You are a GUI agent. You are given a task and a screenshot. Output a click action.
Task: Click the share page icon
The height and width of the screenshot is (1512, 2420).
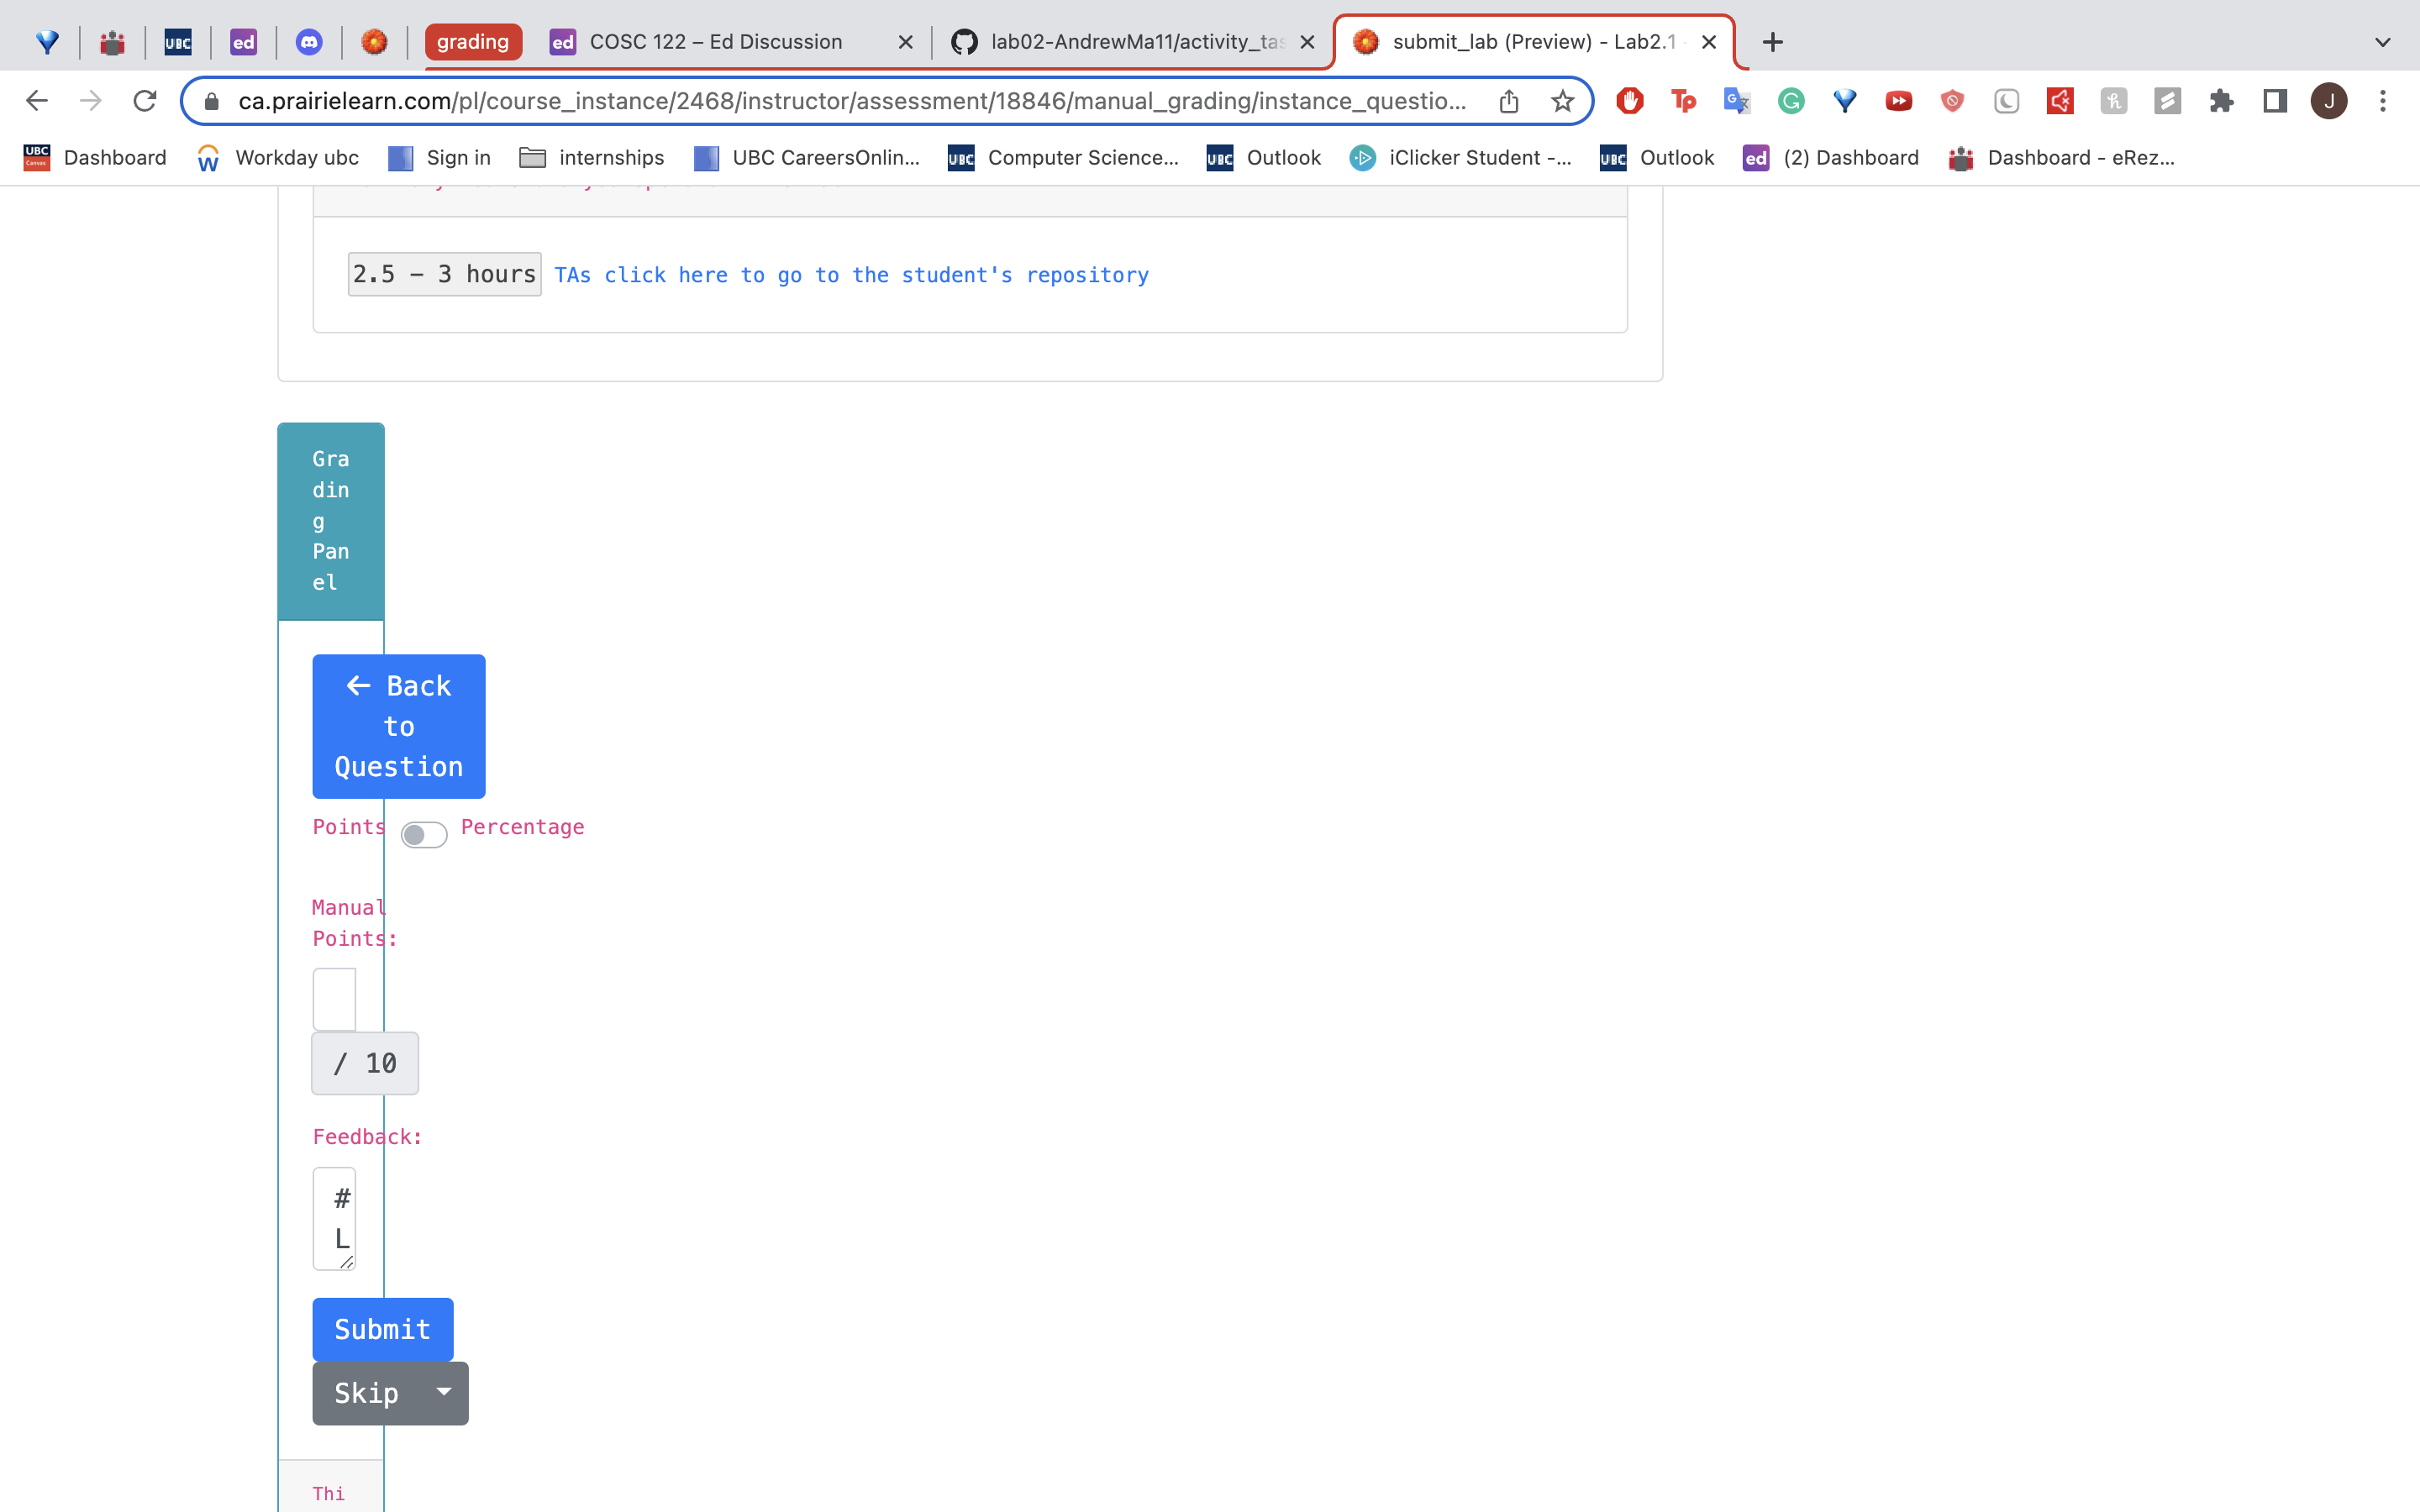tap(1509, 101)
